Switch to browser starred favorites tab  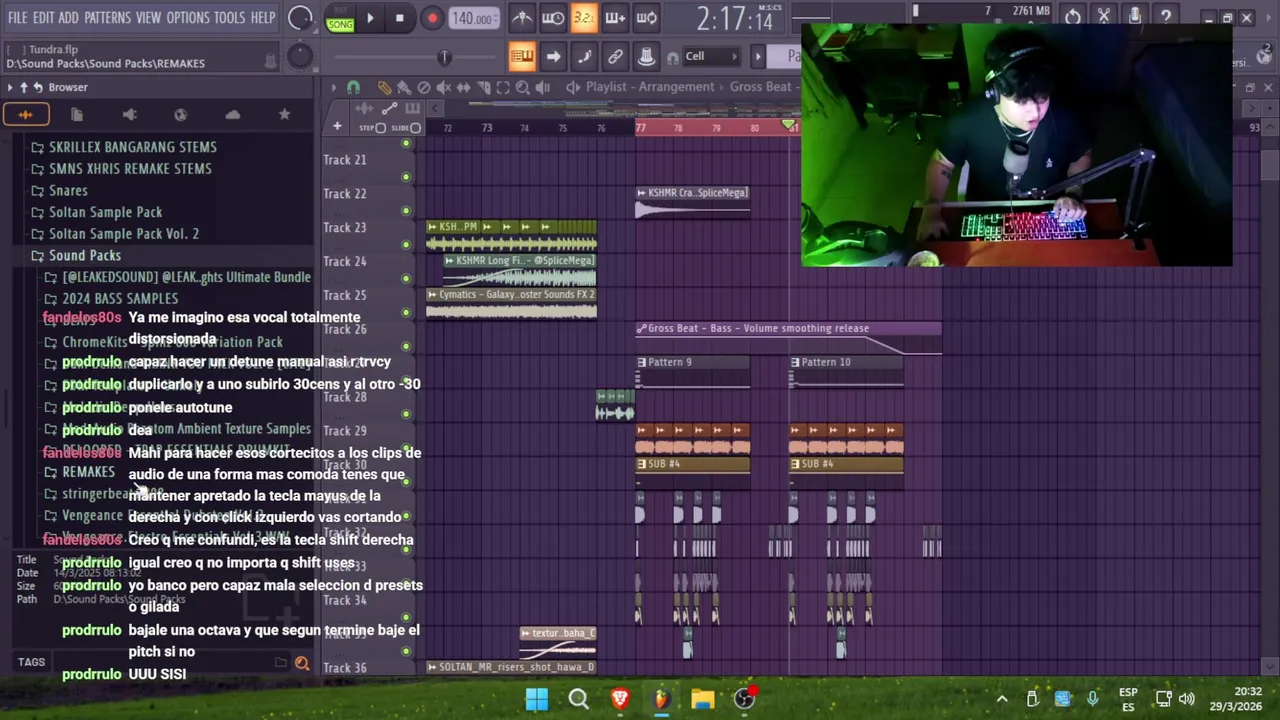tap(284, 115)
